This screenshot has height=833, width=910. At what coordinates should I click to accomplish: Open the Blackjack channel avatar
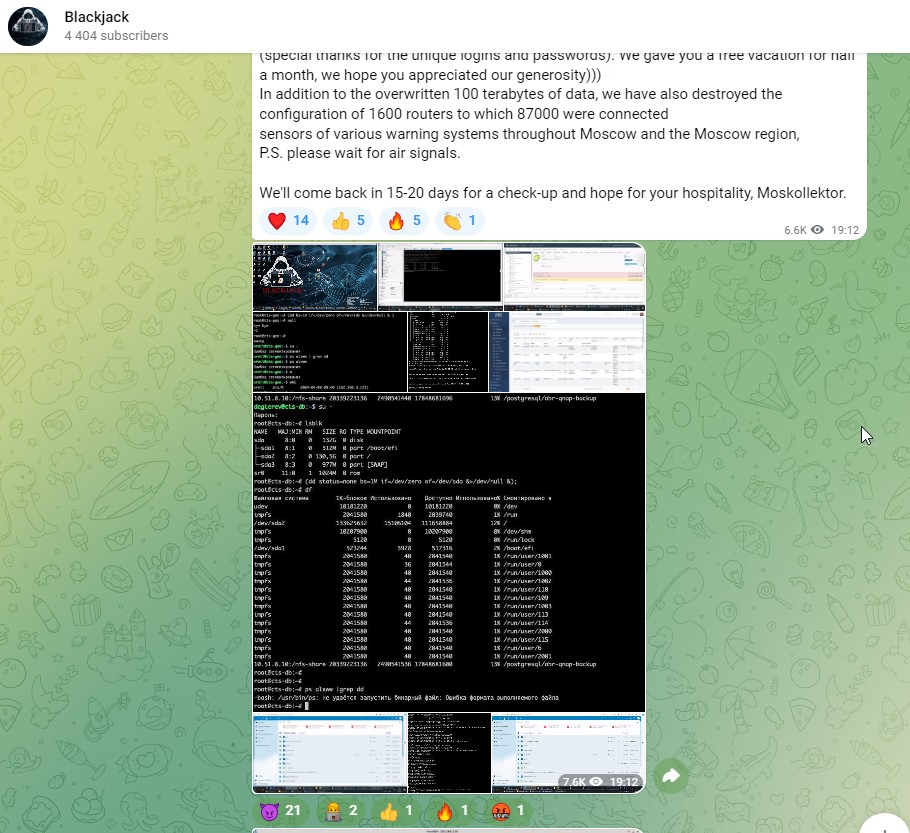pos(28,26)
